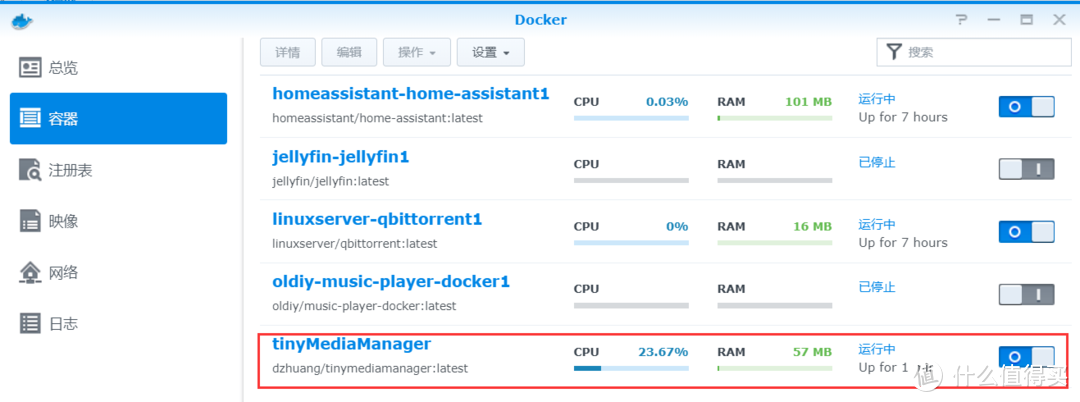The height and width of the screenshot is (402, 1080).
Task: Select oldiy-music-player-docker1 container name
Action: tap(391, 282)
